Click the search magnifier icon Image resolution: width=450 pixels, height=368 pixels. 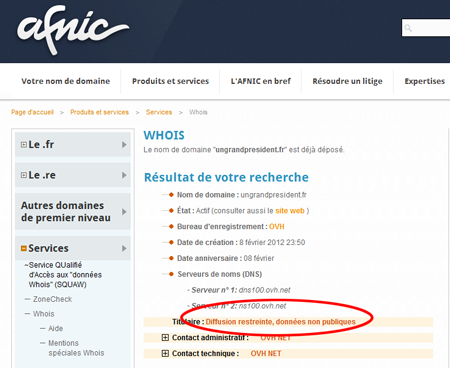tap(408, 28)
